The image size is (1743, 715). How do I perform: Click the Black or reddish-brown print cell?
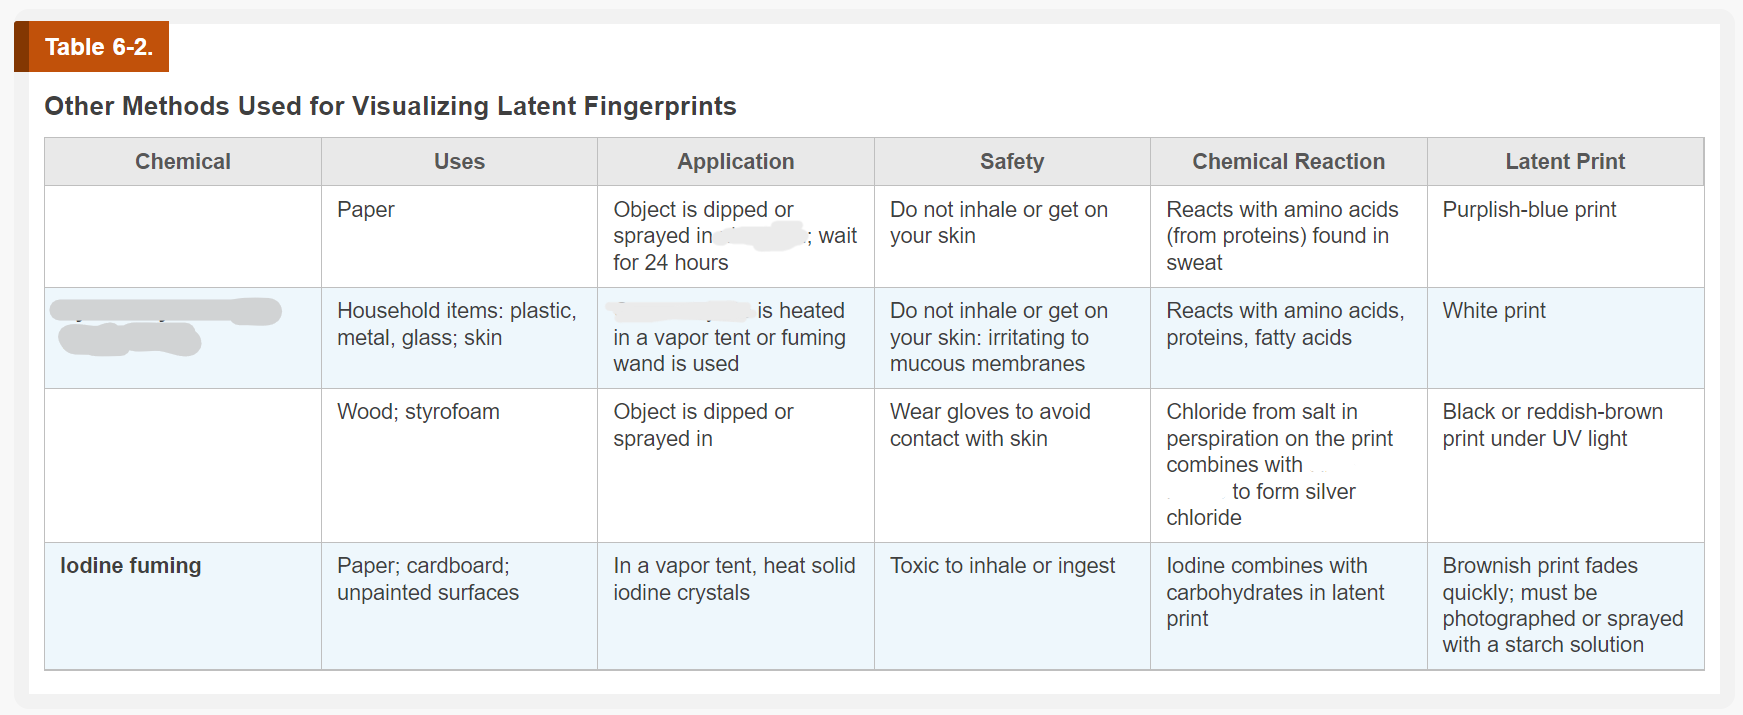click(x=1552, y=425)
